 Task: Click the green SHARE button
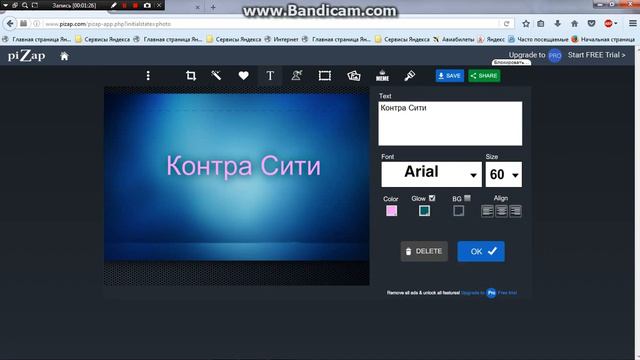[x=484, y=76]
